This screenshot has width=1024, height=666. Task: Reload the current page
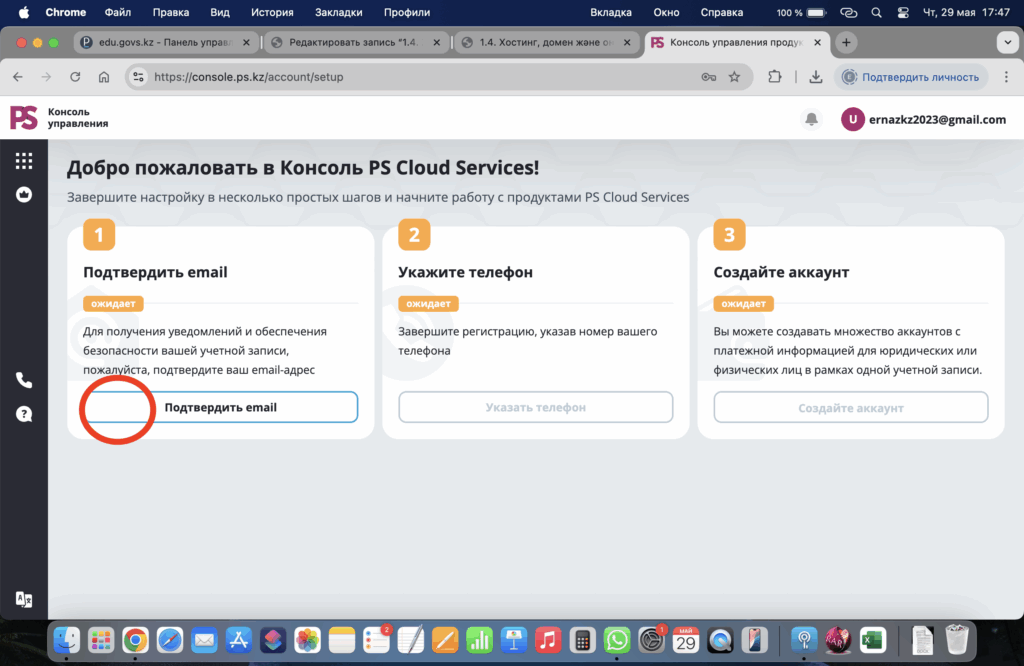click(75, 77)
